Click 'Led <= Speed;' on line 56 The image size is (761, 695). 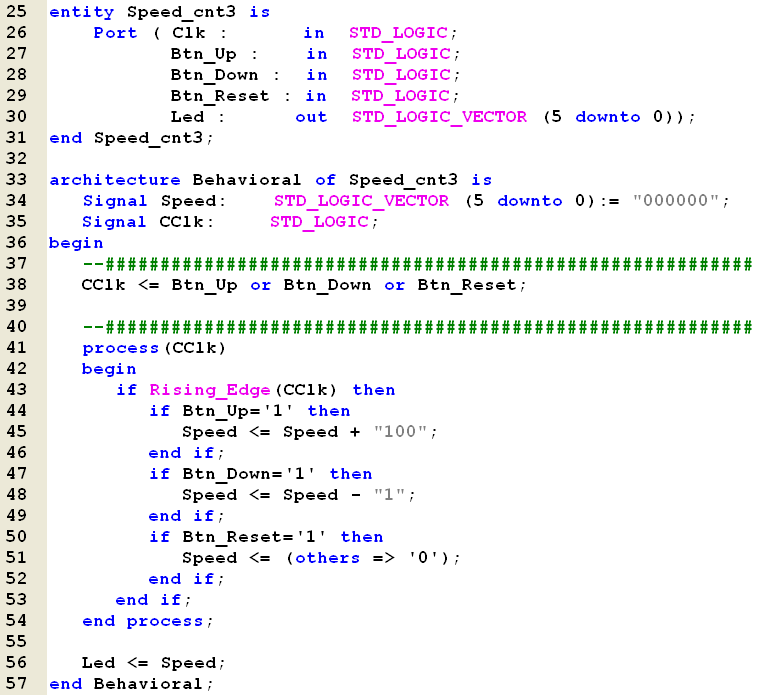[153, 663]
